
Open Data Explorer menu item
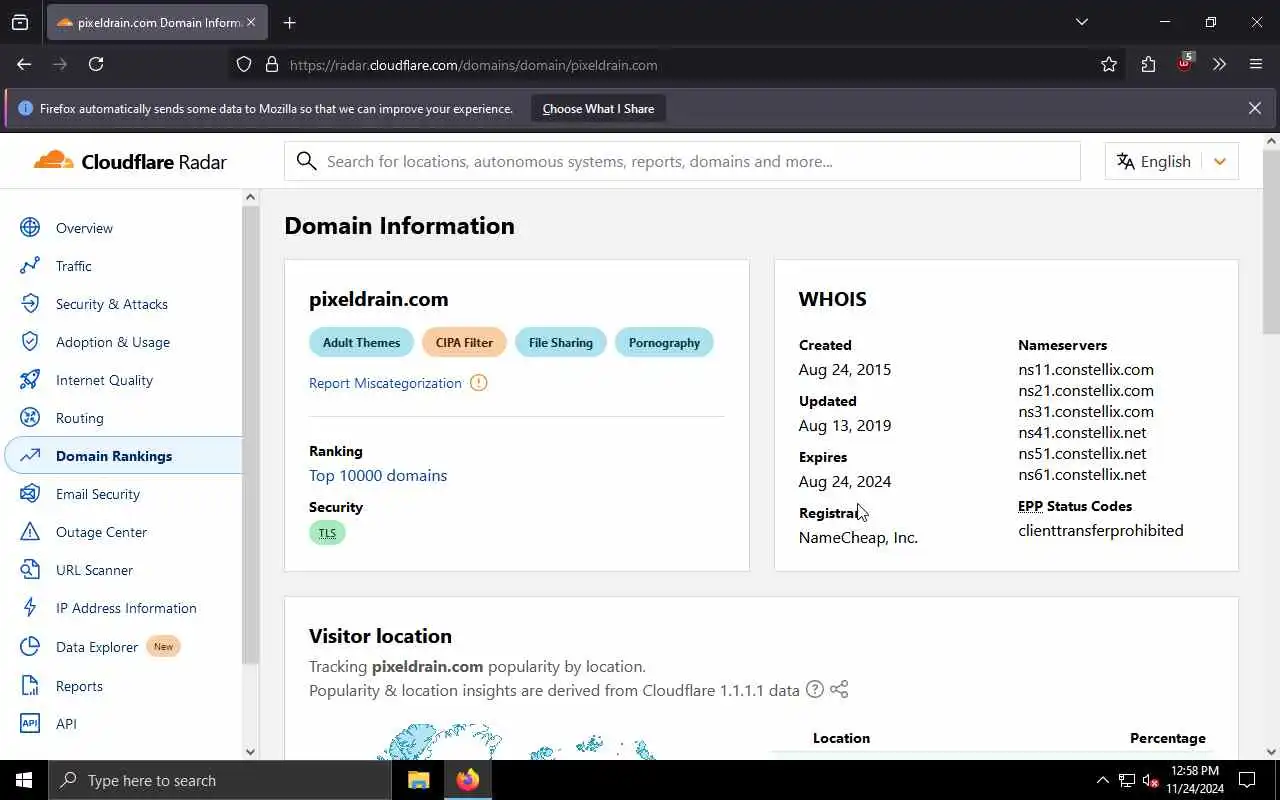coord(97,647)
